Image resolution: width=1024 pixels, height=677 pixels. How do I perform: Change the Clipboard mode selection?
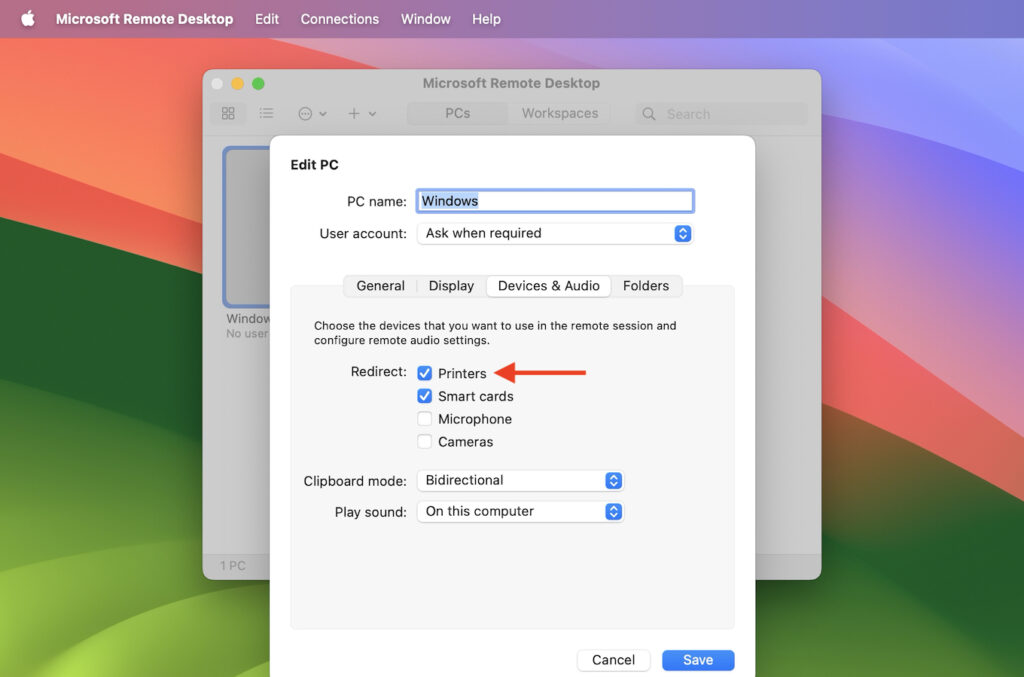[x=614, y=480]
